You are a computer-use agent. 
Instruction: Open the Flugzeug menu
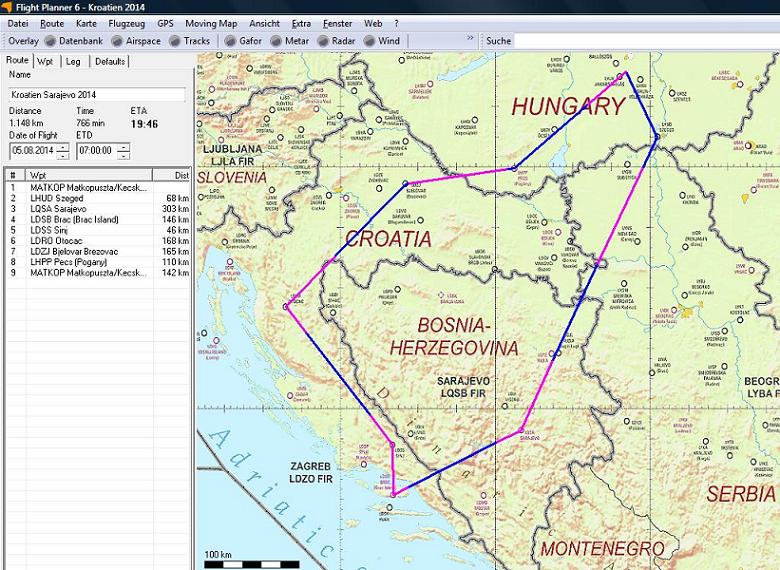pos(125,22)
